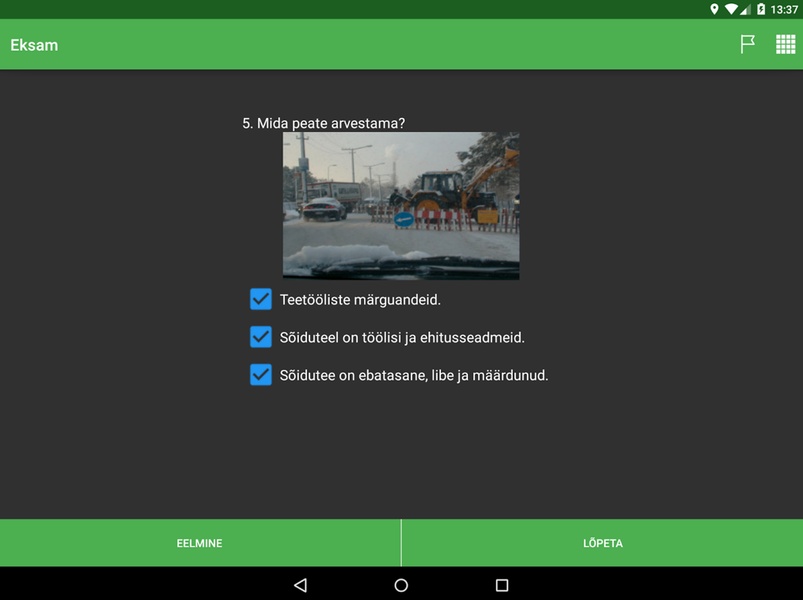803x600 pixels.
Task: Tap the "Eksam" title
Action: (34, 45)
